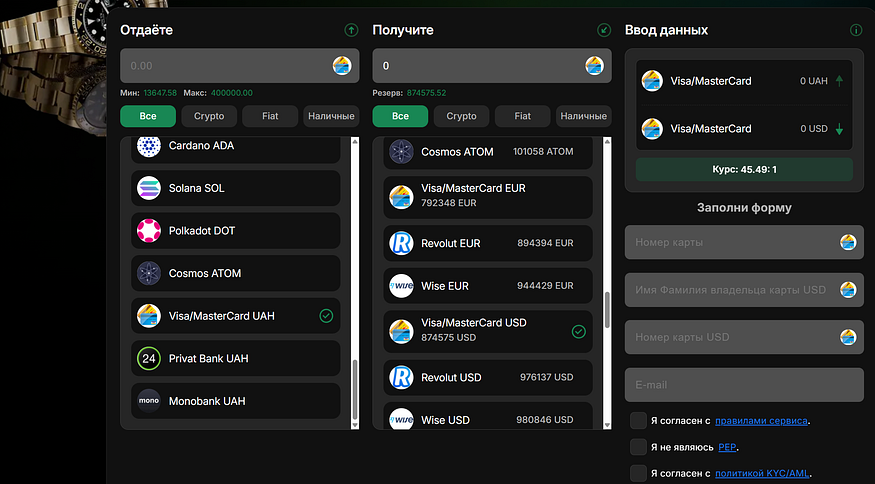Click the Получите list scrollbar thumb

[x=607, y=310]
